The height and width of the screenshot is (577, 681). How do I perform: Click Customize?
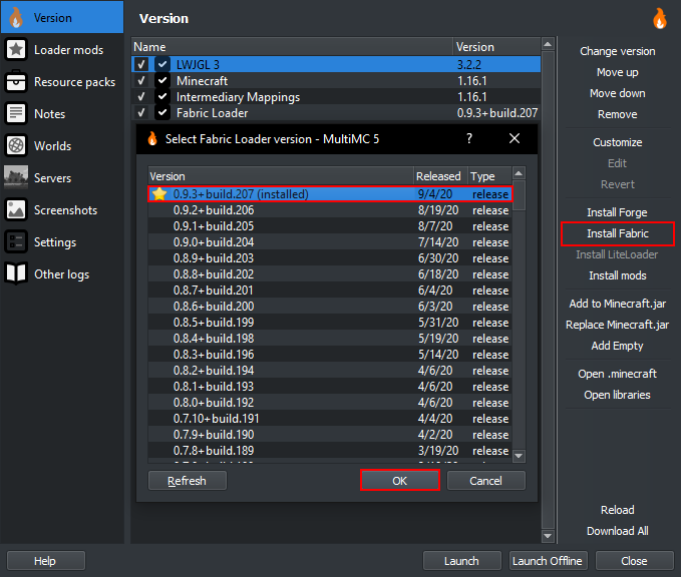click(x=618, y=142)
